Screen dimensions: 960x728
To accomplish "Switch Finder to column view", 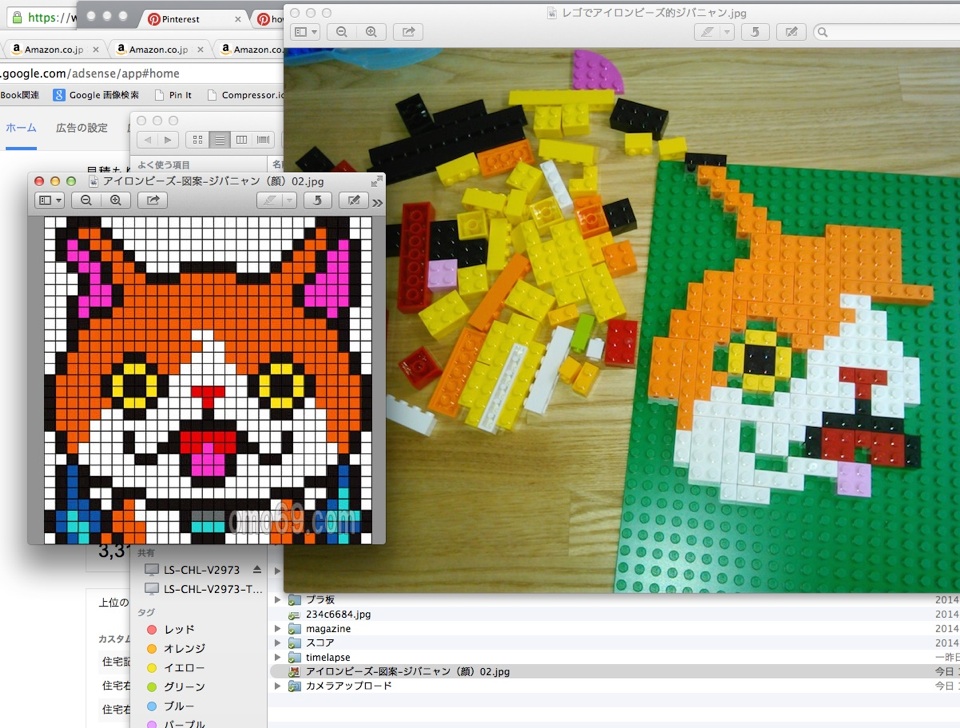I will point(241,140).
